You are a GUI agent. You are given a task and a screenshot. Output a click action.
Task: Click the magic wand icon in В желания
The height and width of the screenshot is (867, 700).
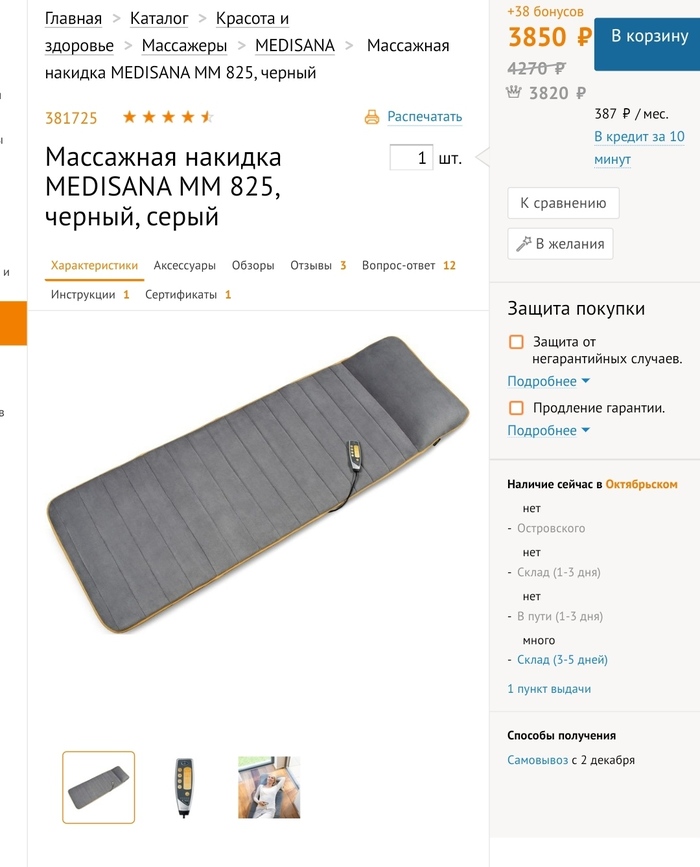pos(523,244)
